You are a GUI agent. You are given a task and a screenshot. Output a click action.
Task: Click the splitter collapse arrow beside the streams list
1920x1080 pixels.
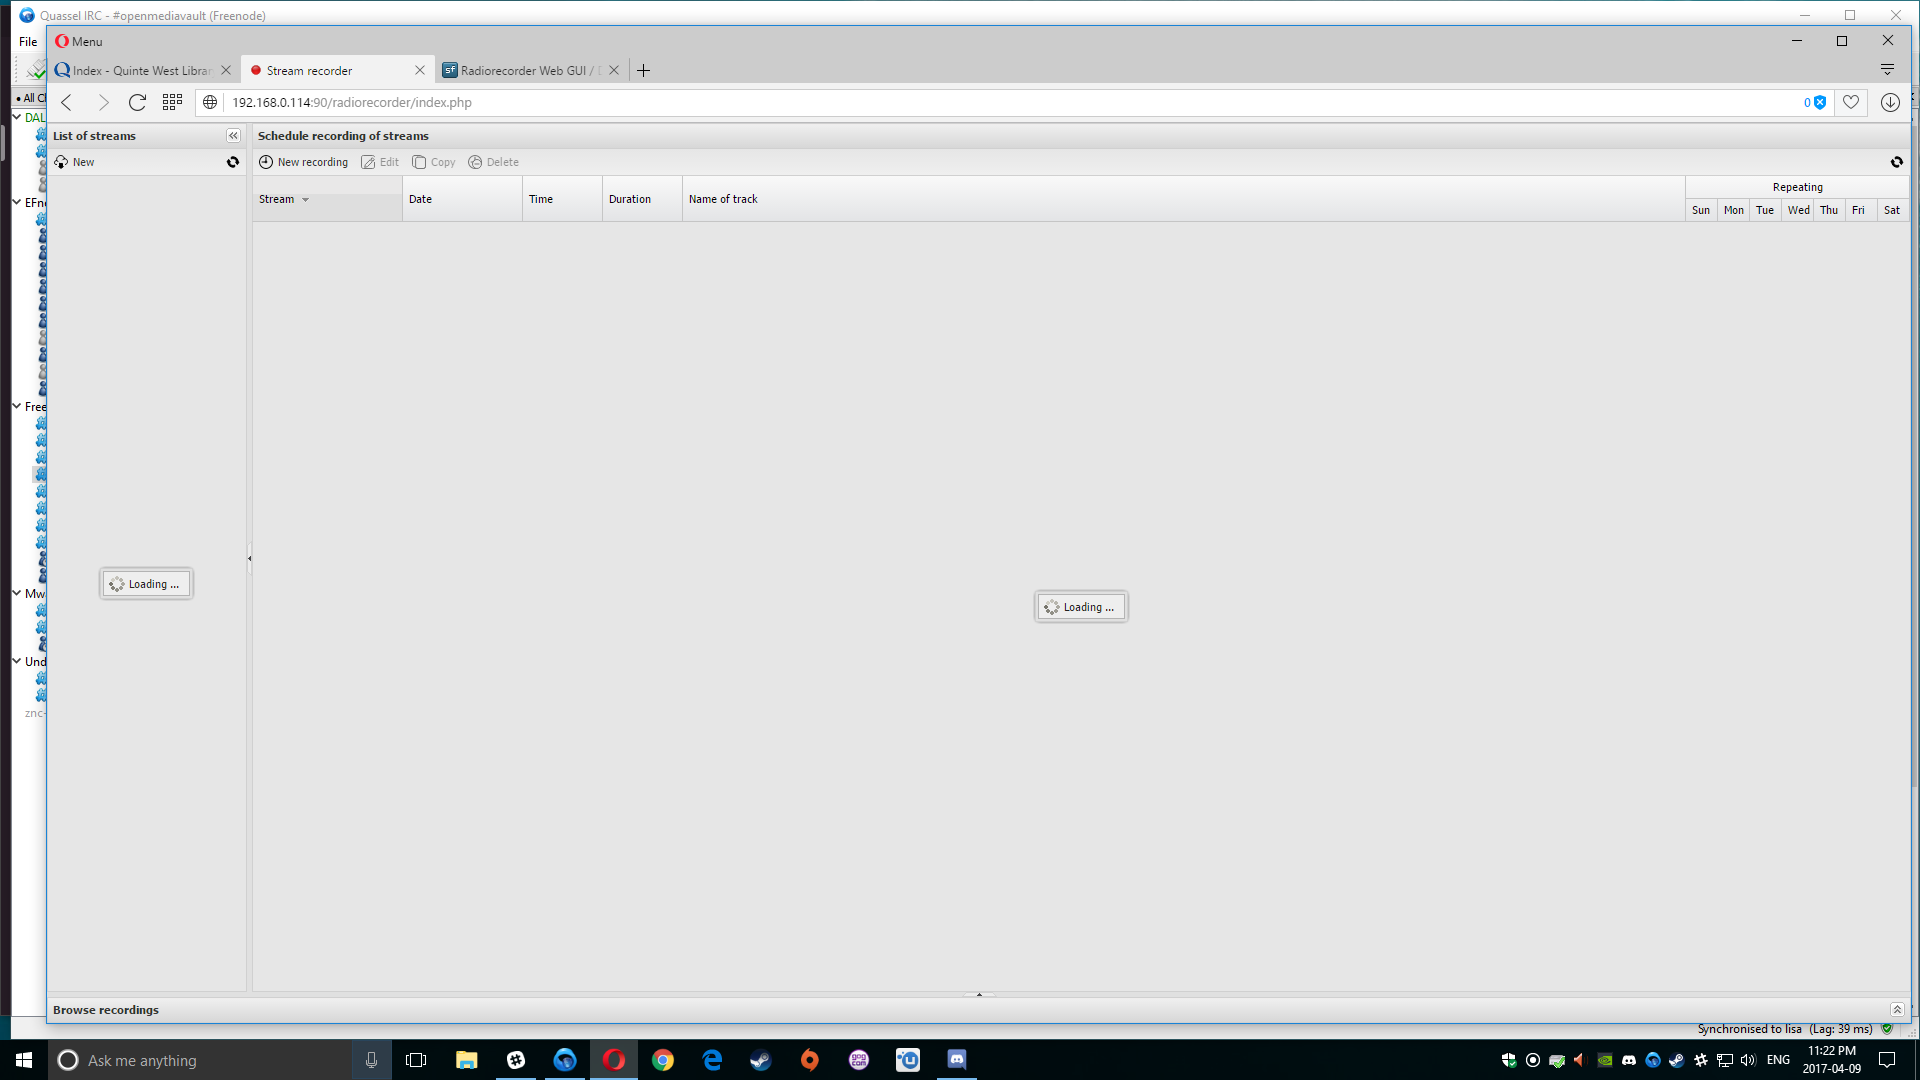click(x=250, y=559)
